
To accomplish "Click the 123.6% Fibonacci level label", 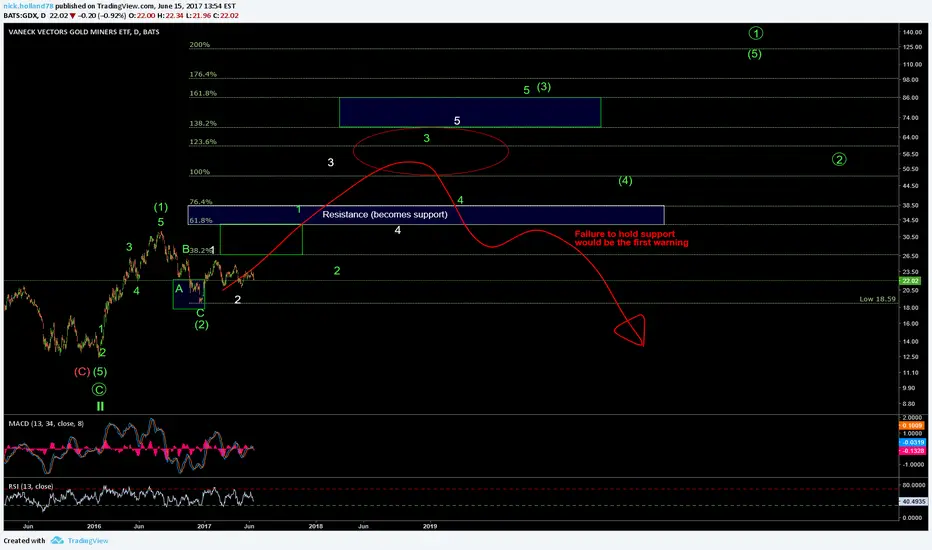I will coord(203,142).
